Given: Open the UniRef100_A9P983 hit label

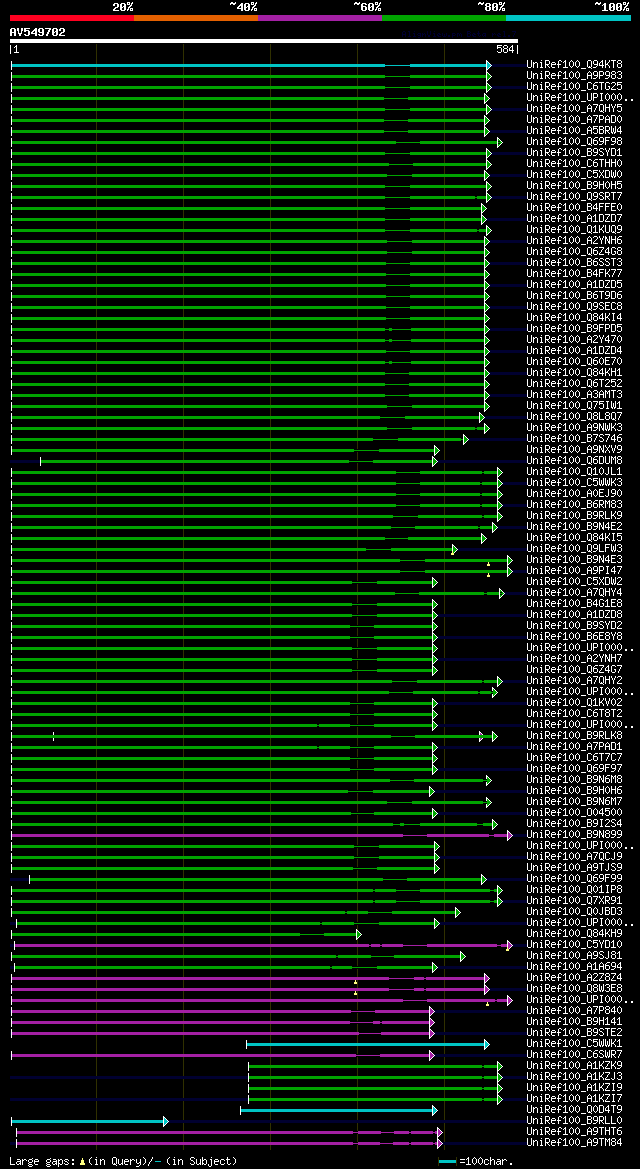Looking at the screenshot, I should 574,75.
